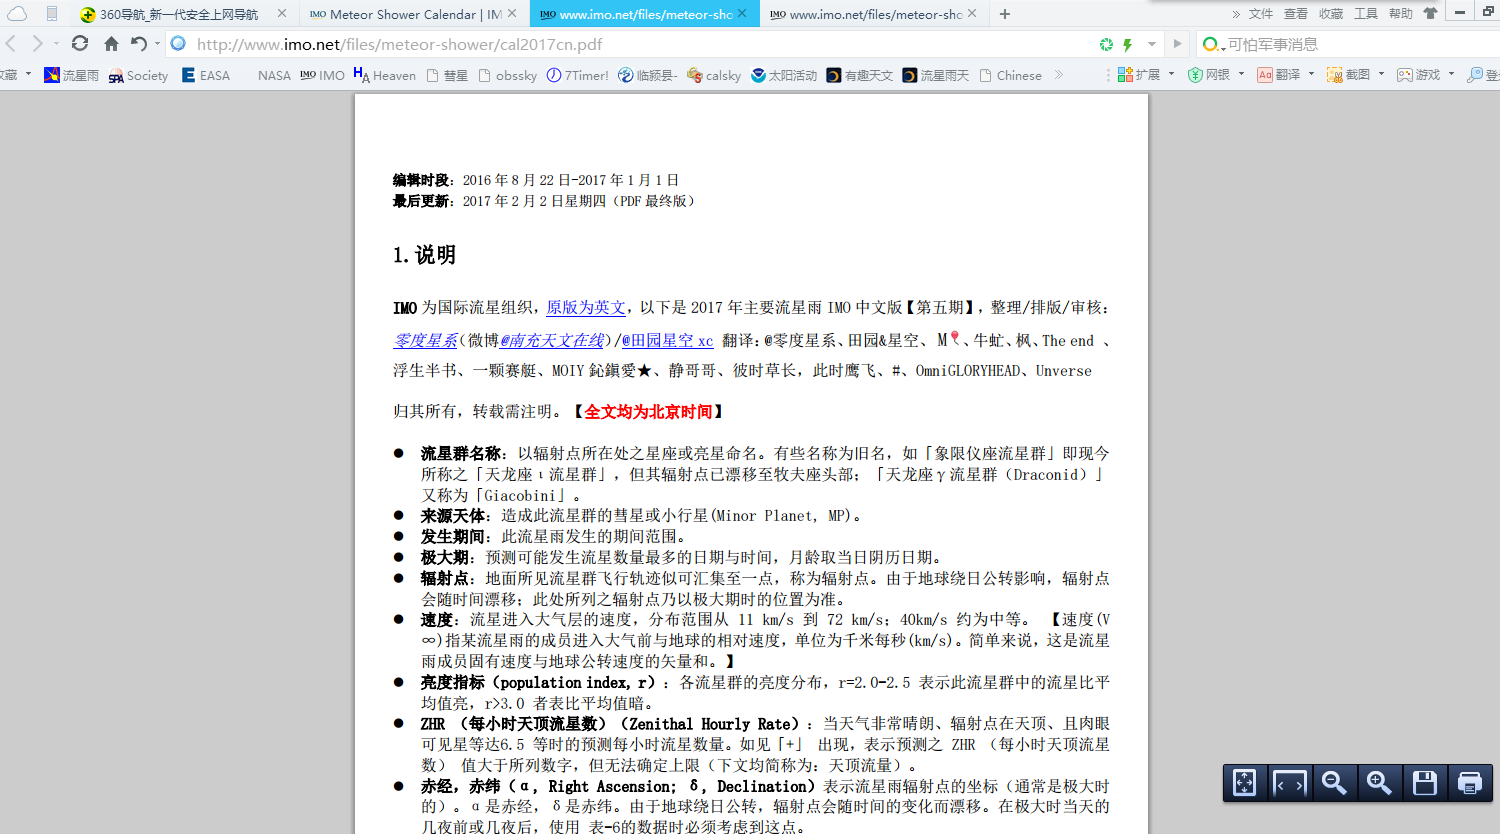
Task: Open the Society bookmark
Action: click(138, 75)
